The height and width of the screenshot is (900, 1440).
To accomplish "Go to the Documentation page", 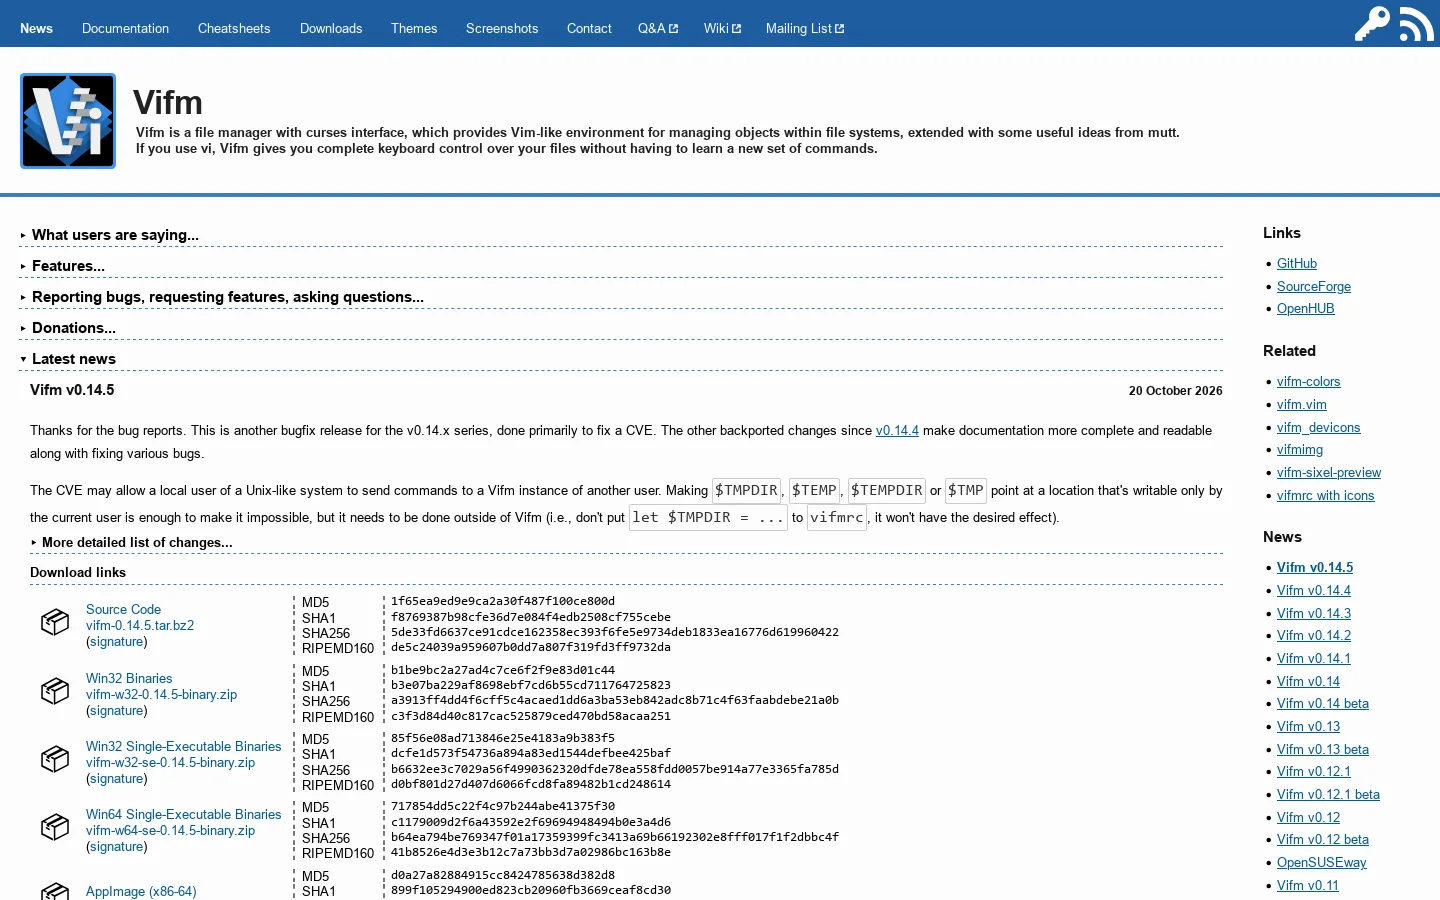I will point(125,28).
